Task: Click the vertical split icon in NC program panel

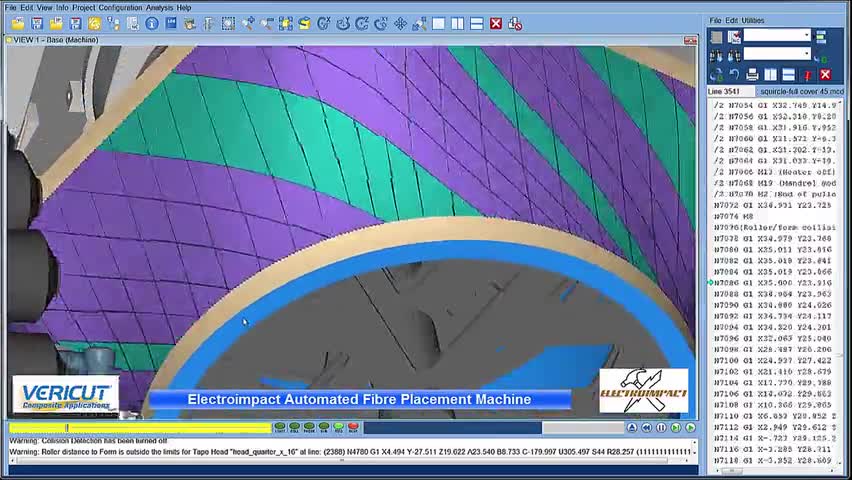Action: (770, 74)
